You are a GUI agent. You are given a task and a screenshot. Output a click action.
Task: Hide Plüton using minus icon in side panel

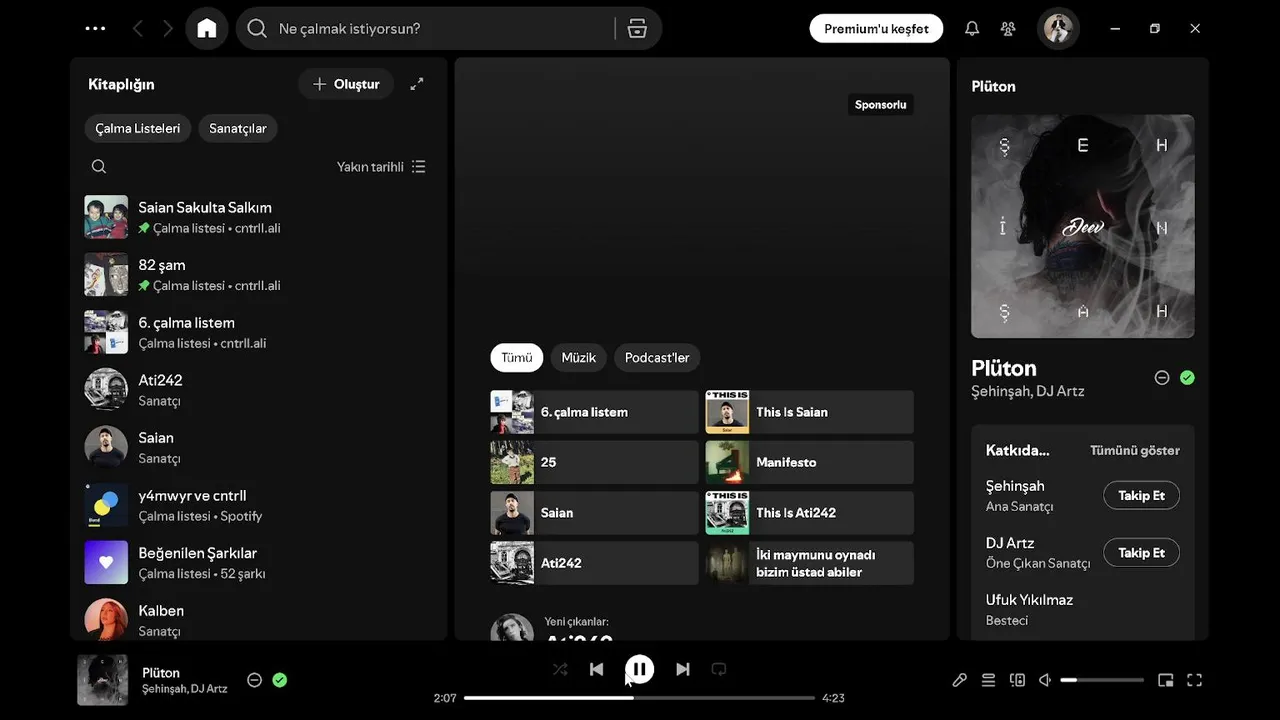click(1162, 378)
